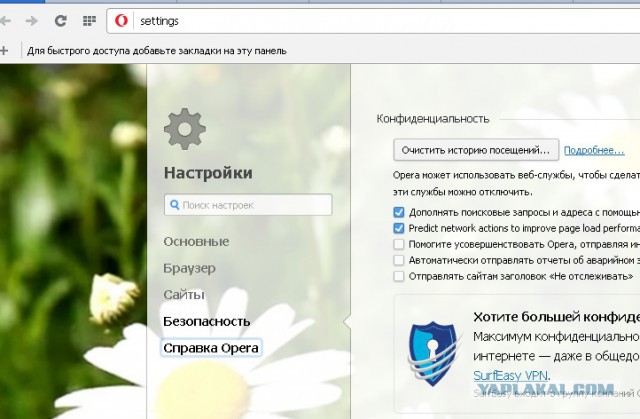Go forward with the right arrow button
The image size is (640, 419).
pos(31,20)
